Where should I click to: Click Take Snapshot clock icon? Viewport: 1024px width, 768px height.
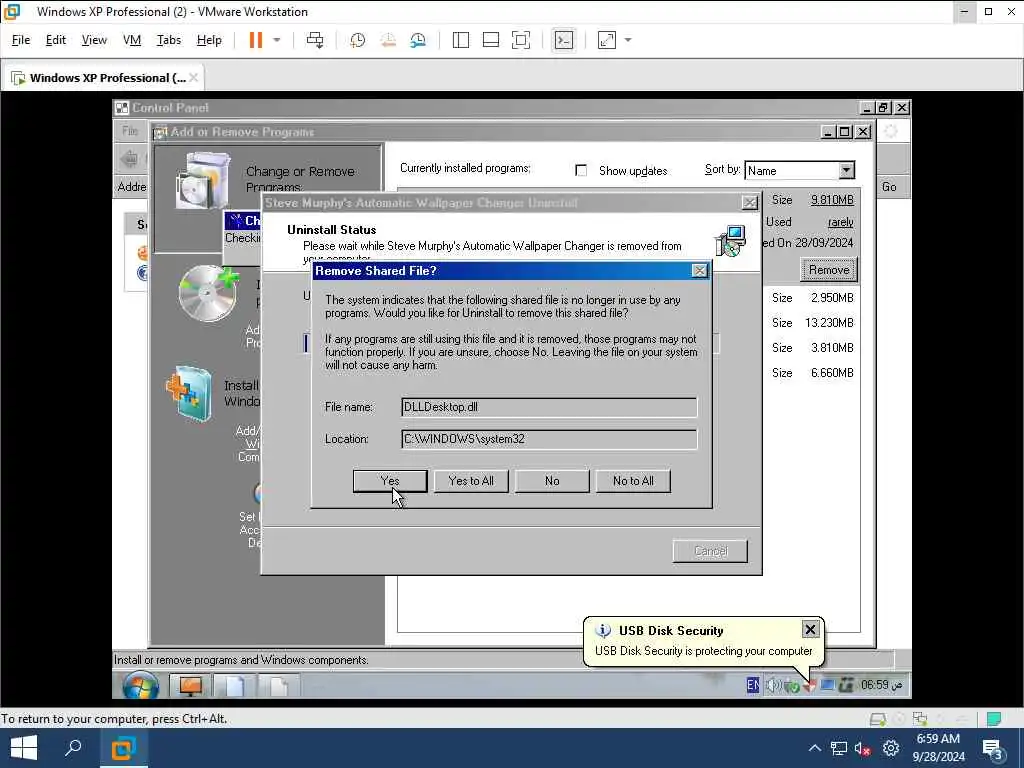click(358, 40)
